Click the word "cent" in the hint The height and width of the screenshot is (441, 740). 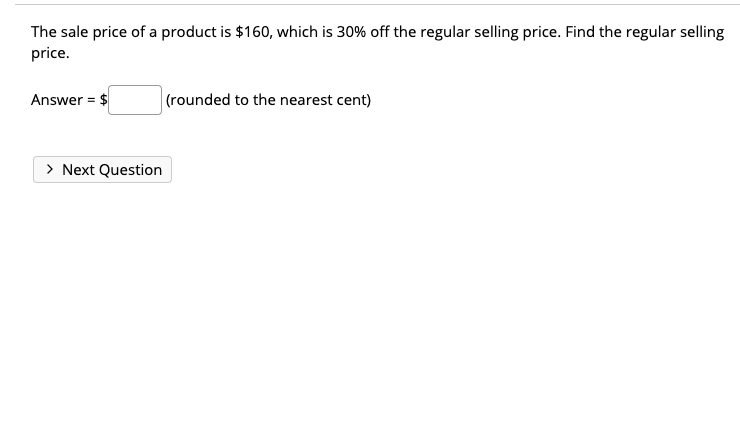[x=350, y=100]
